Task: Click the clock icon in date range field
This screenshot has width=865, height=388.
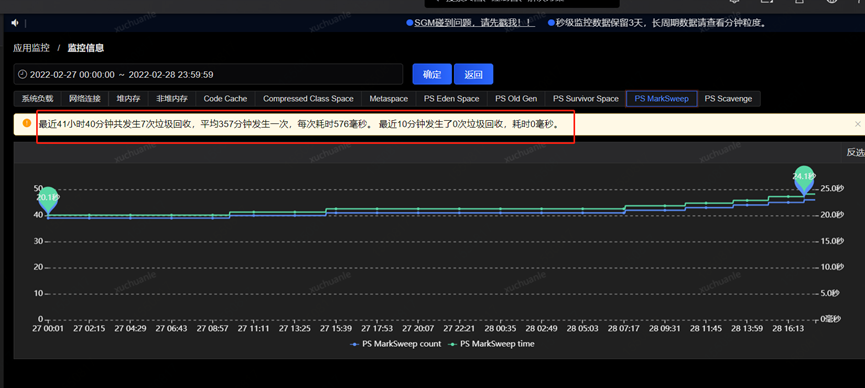Action: pos(23,74)
